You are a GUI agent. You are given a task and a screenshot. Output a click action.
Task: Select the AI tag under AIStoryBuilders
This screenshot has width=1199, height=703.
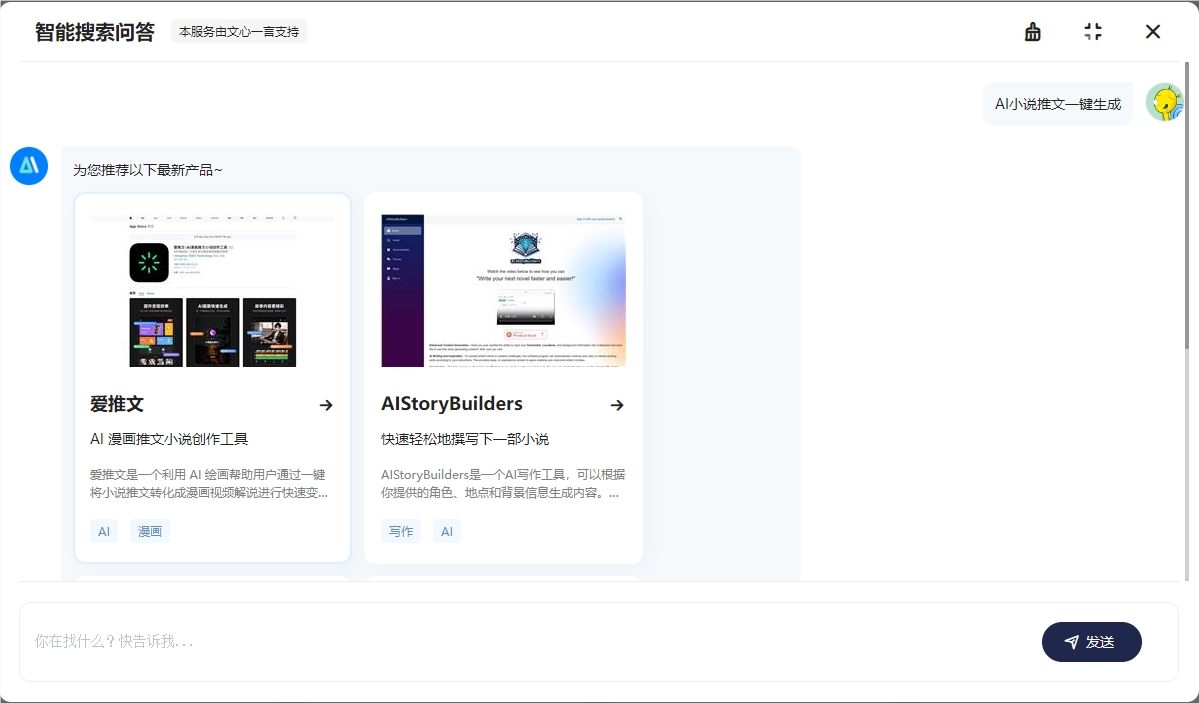pos(447,531)
